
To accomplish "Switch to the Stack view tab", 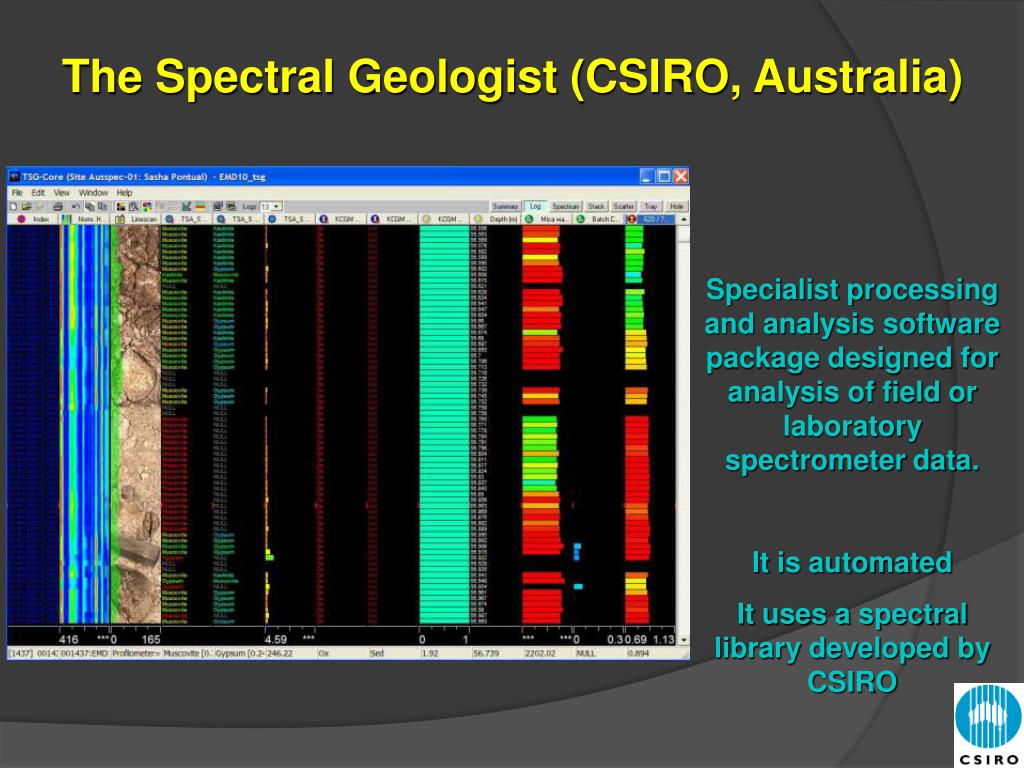I will pos(596,206).
